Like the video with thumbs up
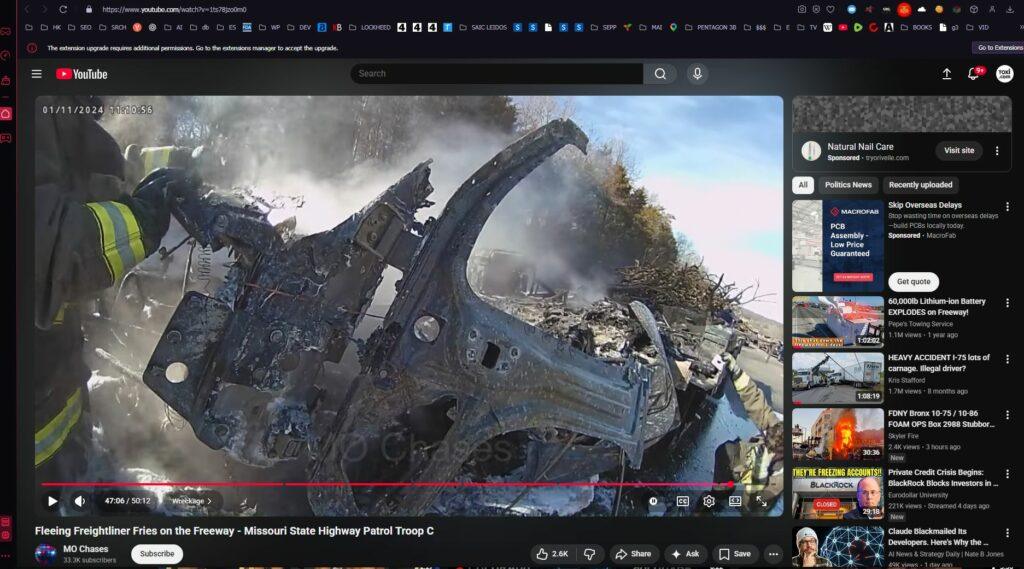1024x569 pixels. point(551,553)
